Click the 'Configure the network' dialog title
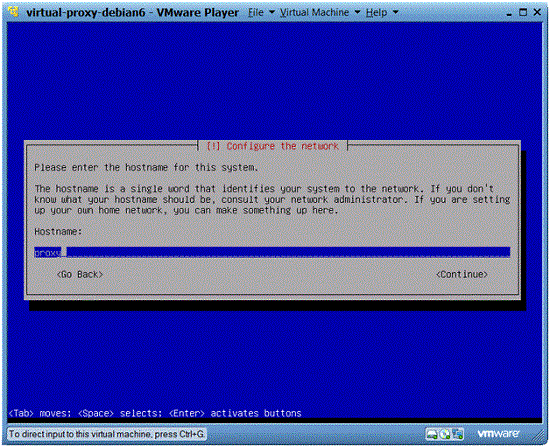The width and height of the screenshot is (550, 447). [273, 146]
